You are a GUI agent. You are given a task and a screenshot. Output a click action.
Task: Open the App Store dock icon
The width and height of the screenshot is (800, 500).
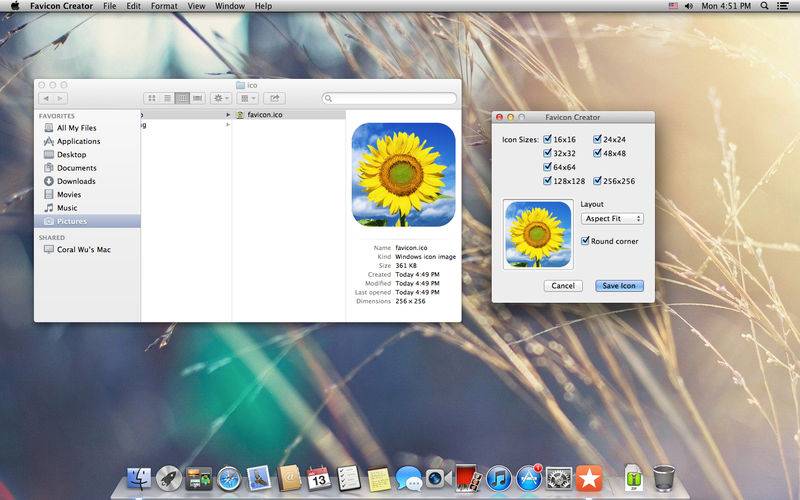pos(529,479)
